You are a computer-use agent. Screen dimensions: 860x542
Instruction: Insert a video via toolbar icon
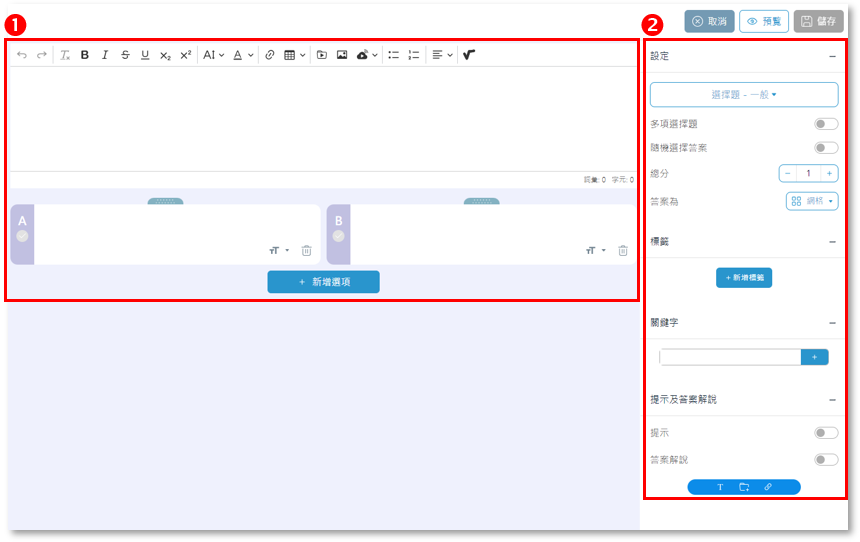point(321,55)
